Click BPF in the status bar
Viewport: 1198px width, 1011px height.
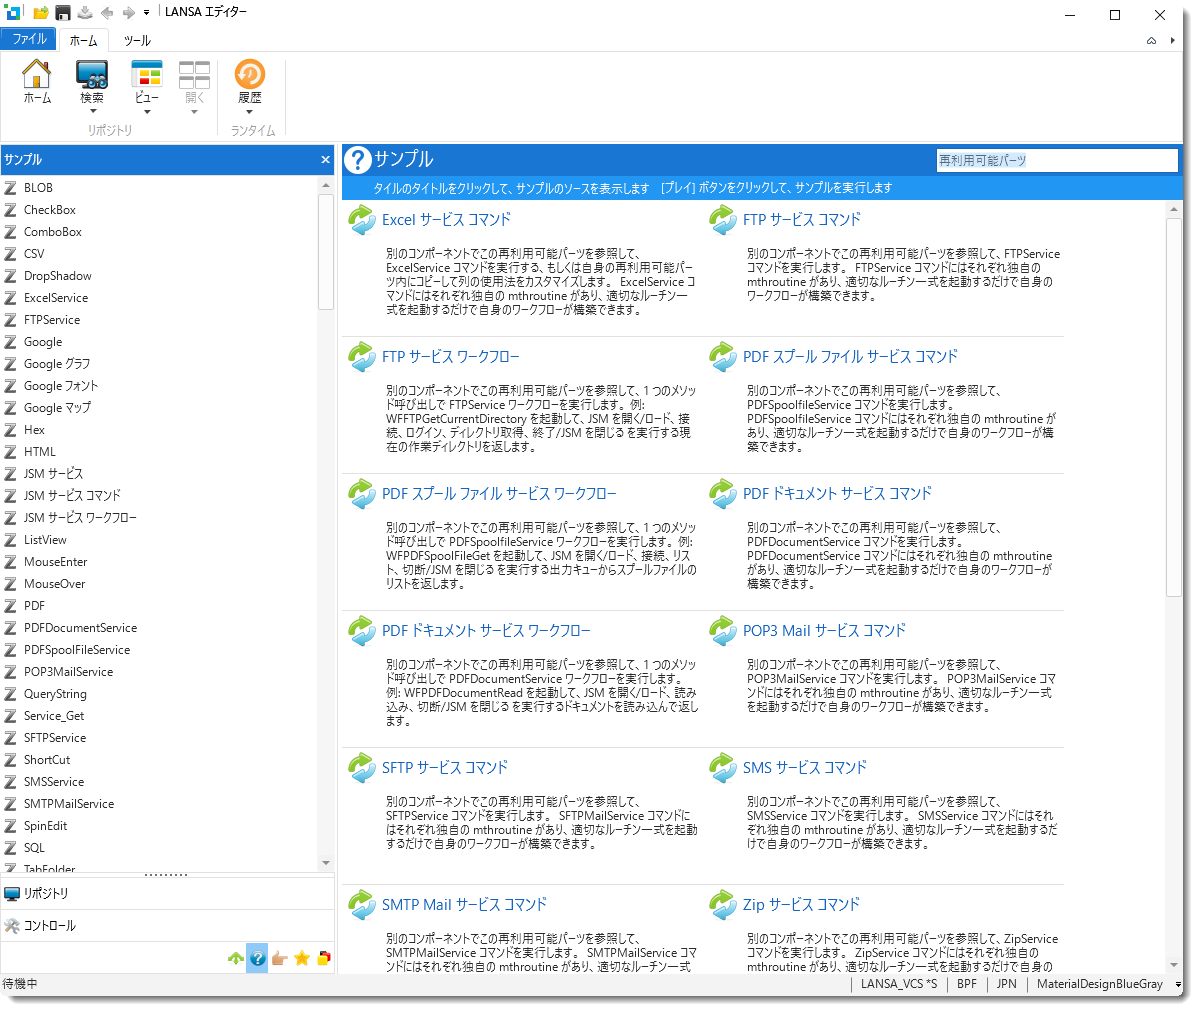[966, 984]
